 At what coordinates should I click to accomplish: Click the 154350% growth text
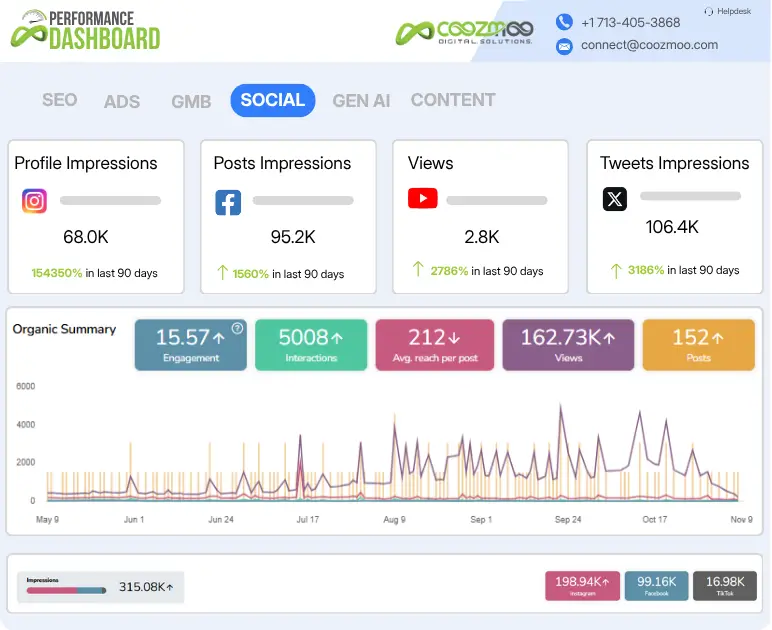(x=57, y=273)
